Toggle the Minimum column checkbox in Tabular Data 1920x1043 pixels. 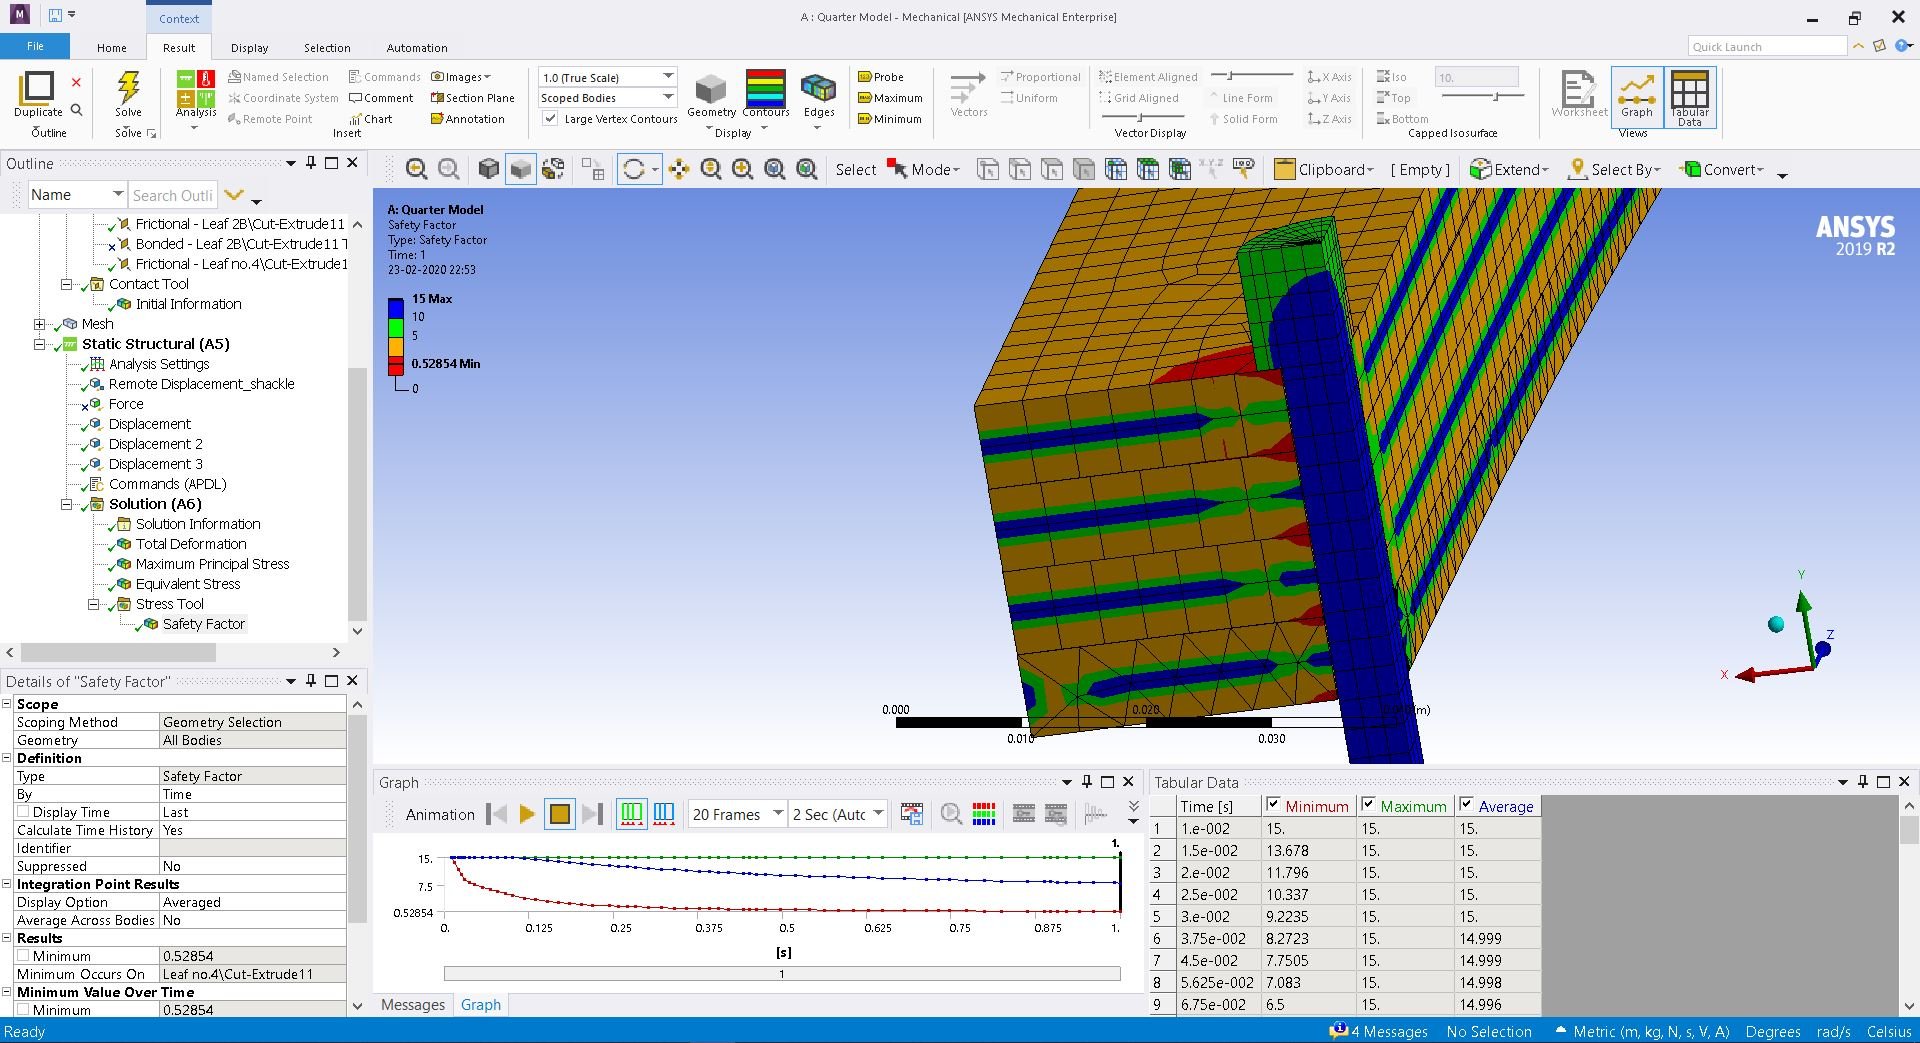click(1273, 805)
